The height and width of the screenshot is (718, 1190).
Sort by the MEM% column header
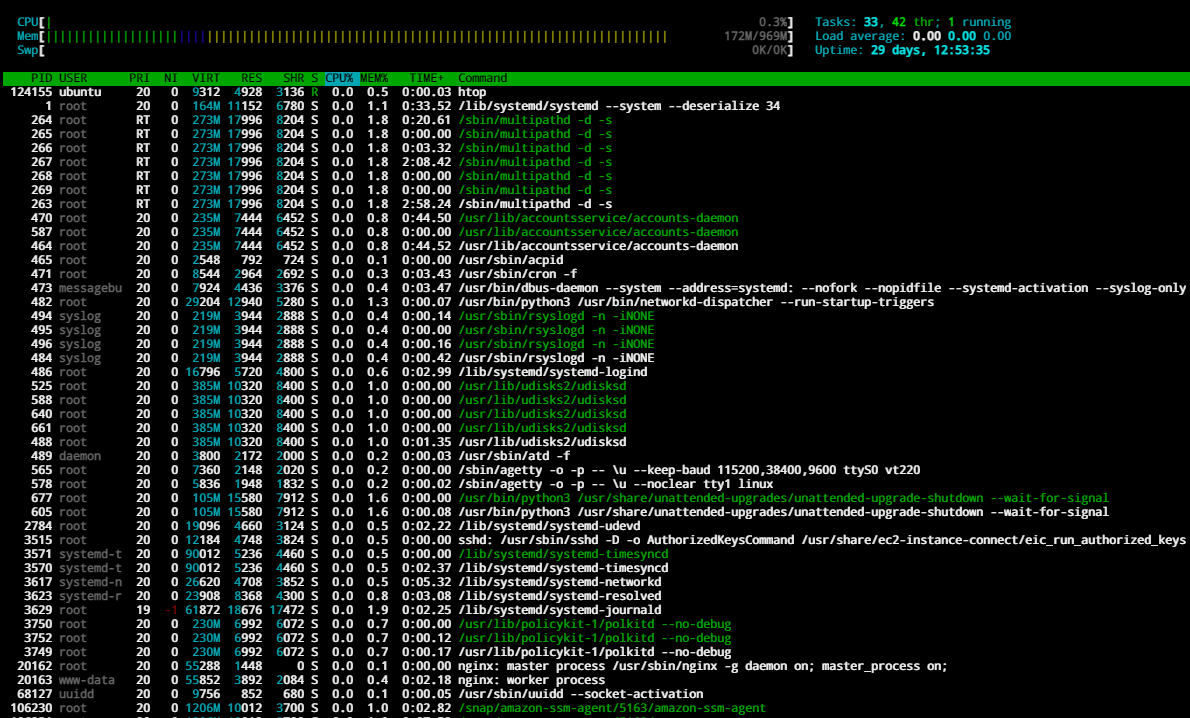coord(374,78)
